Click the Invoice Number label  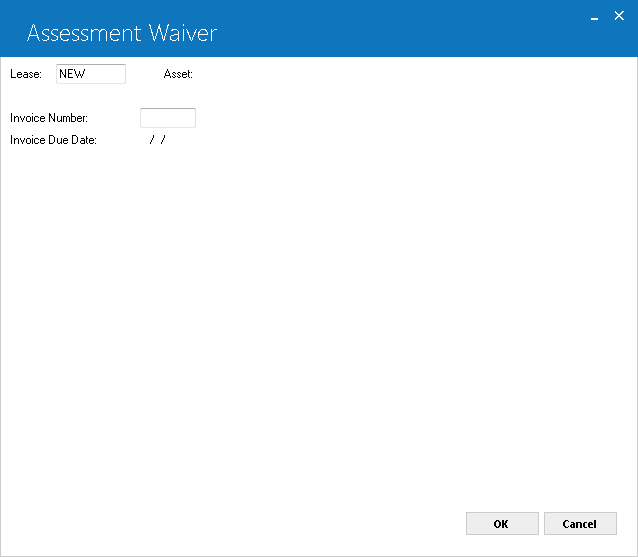[x=49, y=118]
